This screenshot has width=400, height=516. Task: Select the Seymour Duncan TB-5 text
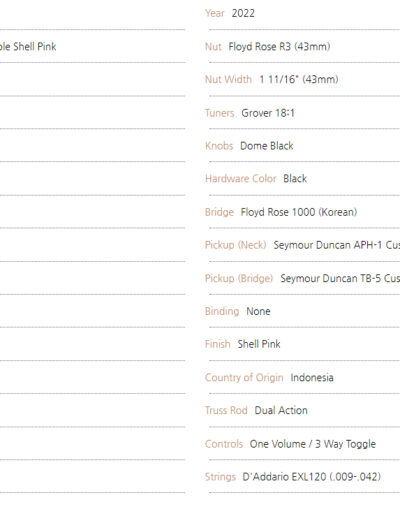[330, 278]
